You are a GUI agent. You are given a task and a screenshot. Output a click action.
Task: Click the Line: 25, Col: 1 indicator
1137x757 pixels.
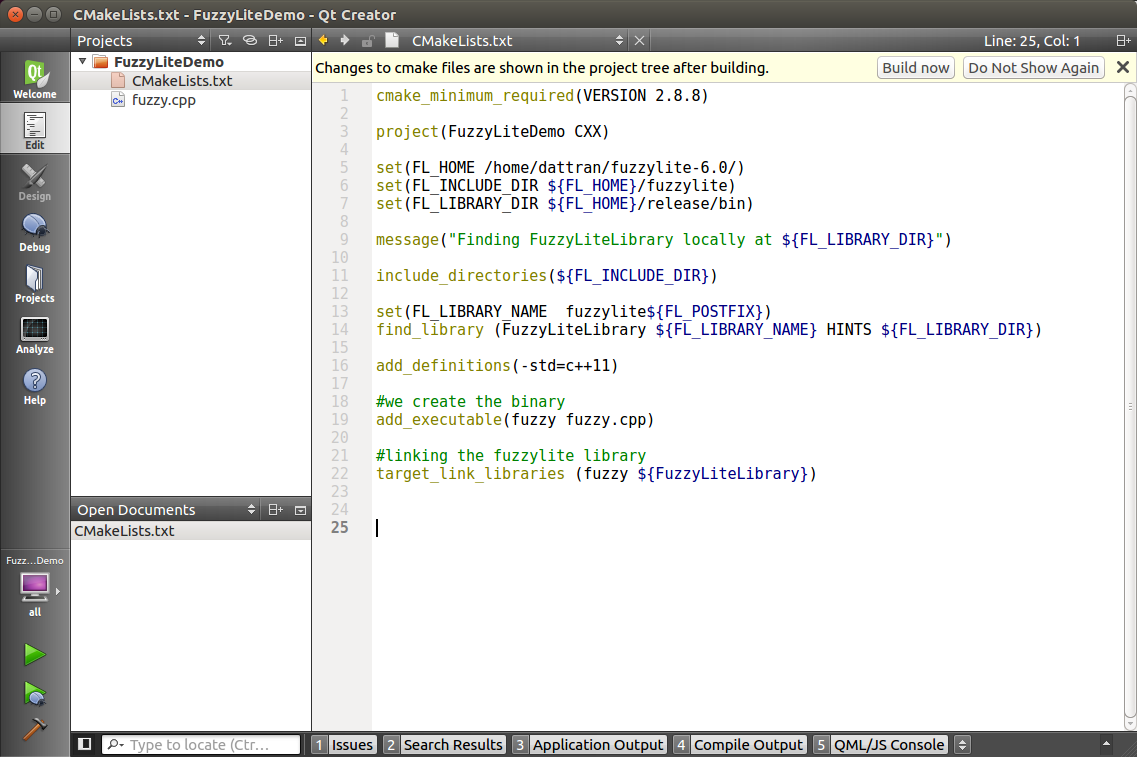[x=1031, y=41]
